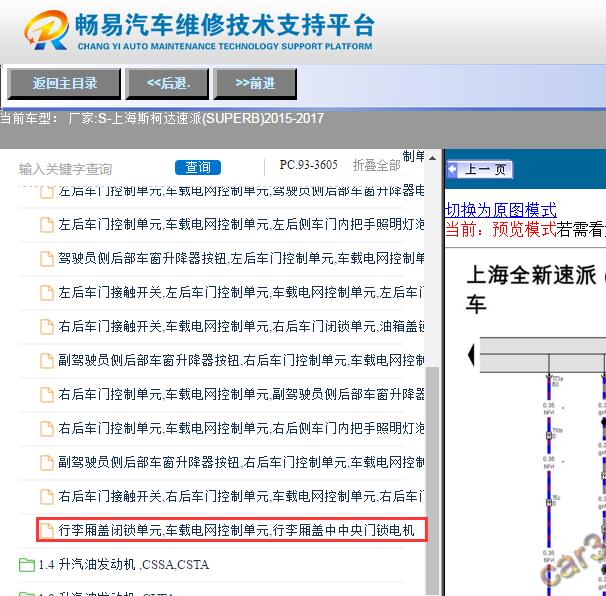This screenshot has width=606, height=596.
Task: Click document icon of 右后车门控制单元…副驾驶员侧后部车窗升降器 row
Action: pyautogui.click(x=47, y=395)
